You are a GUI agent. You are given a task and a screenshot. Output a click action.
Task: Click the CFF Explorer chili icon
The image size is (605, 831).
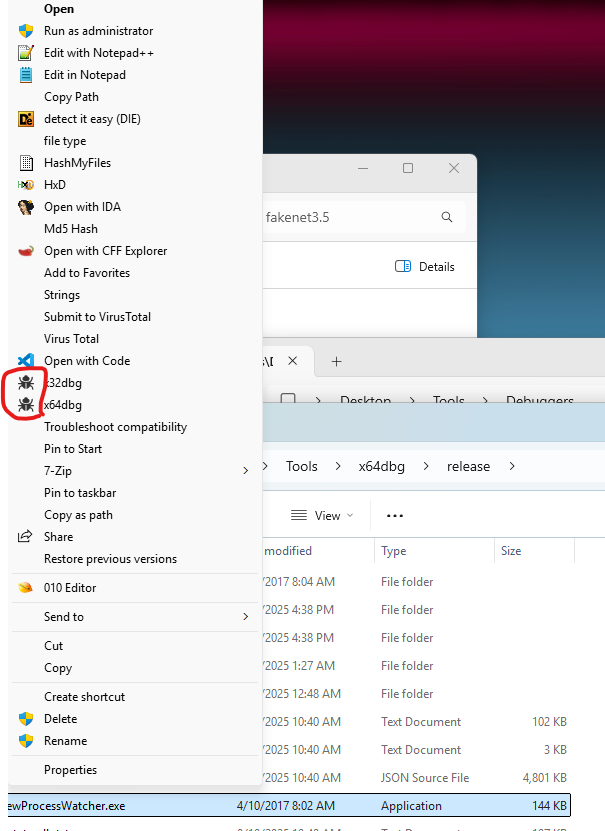tap(26, 251)
